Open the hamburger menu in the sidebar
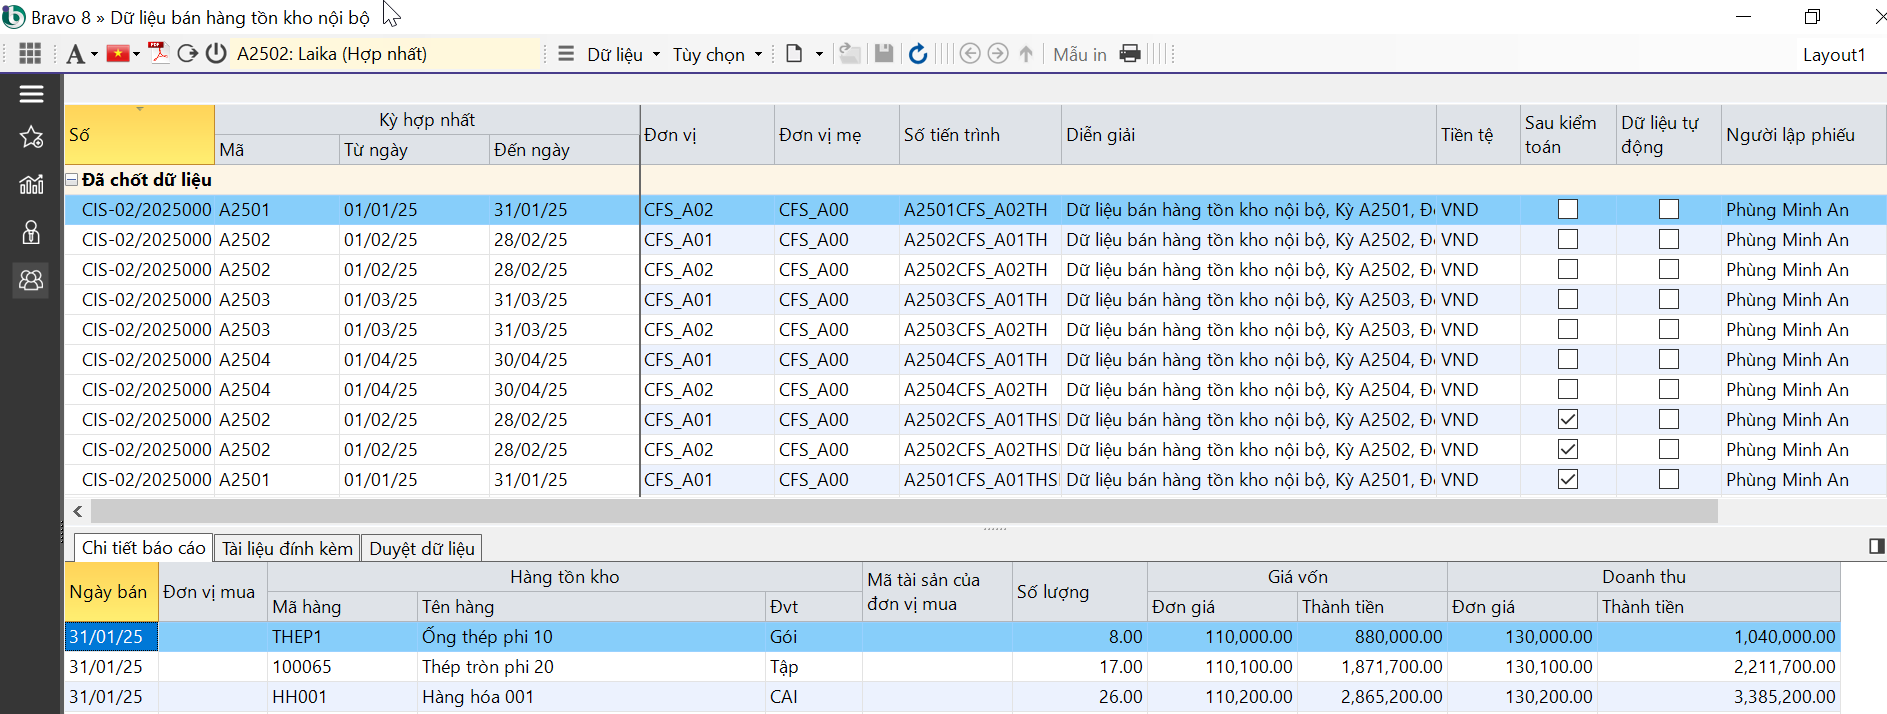This screenshot has width=1887, height=714. pyautogui.click(x=31, y=94)
